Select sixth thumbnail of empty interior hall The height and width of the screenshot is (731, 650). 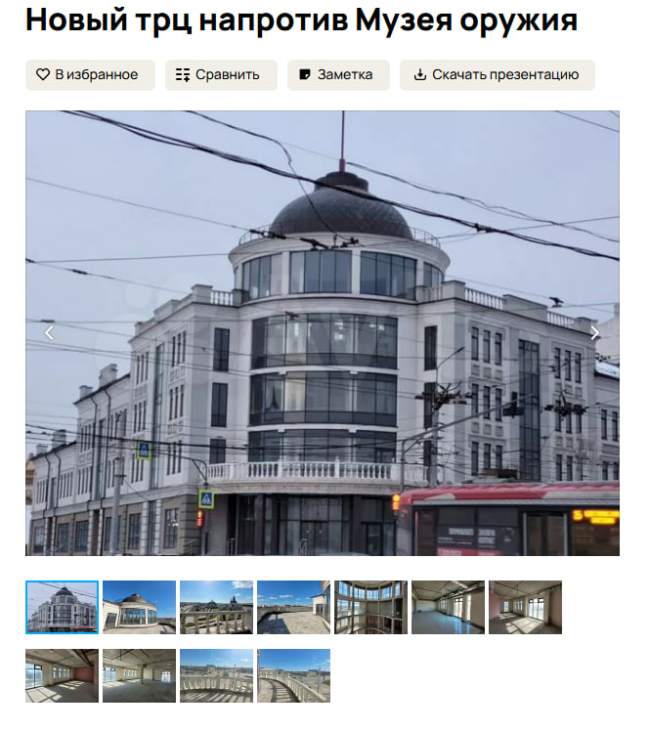pyautogui.click(x=448, y=607)
